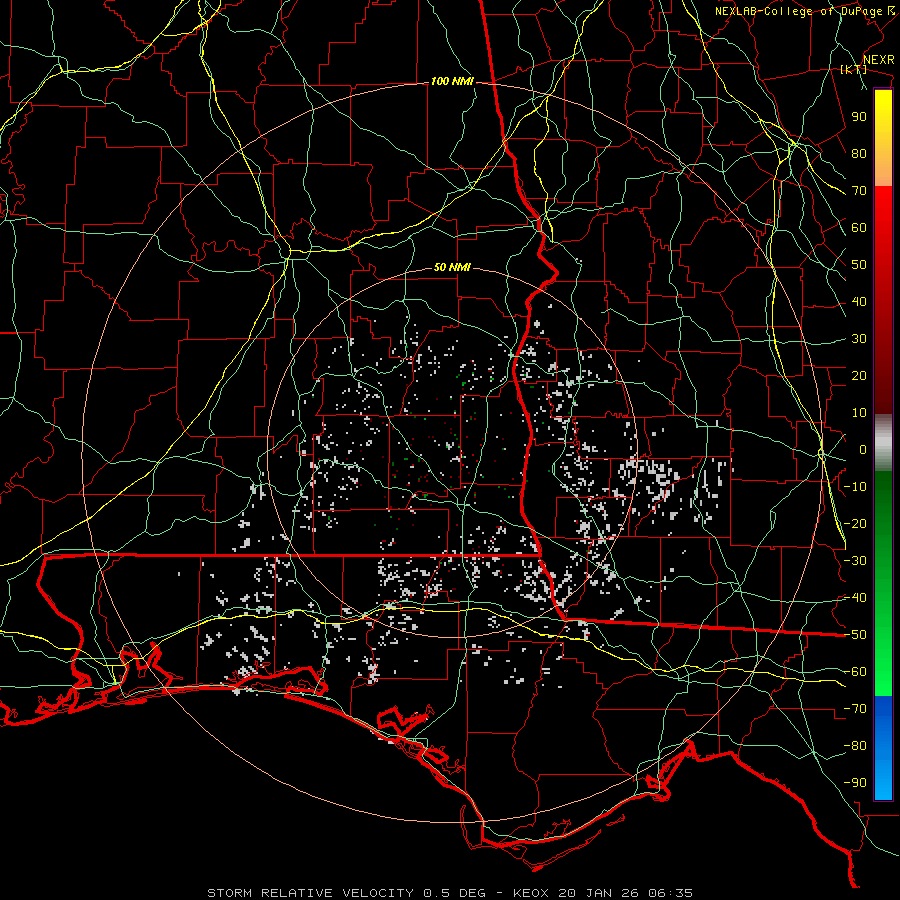Select the NEXLAB-College of DuPage credit text
This screenshot has width=900, height=900.
point(805,11)
